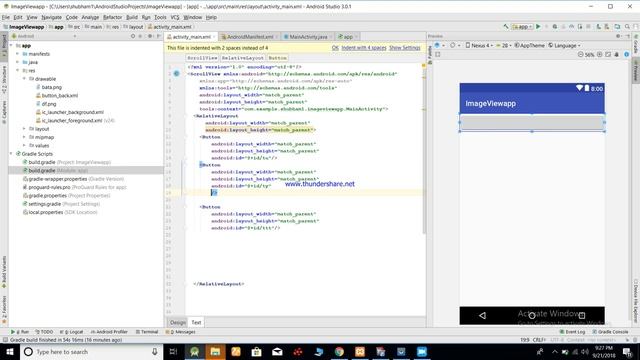This screenshot has width=640, height=360.
Task: Open the Build menu
Action: (132, 17)
